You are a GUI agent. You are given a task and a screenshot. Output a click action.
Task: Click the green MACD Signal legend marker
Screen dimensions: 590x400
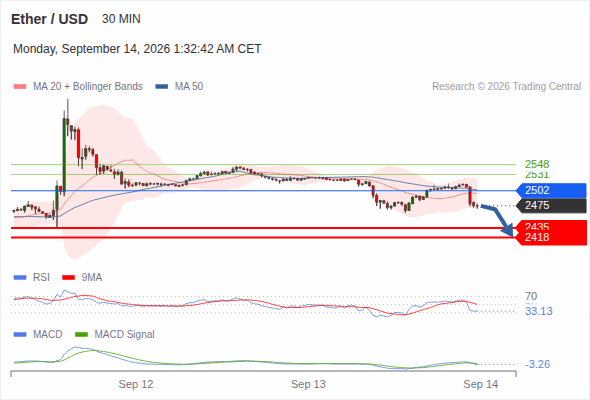[81, 334]
